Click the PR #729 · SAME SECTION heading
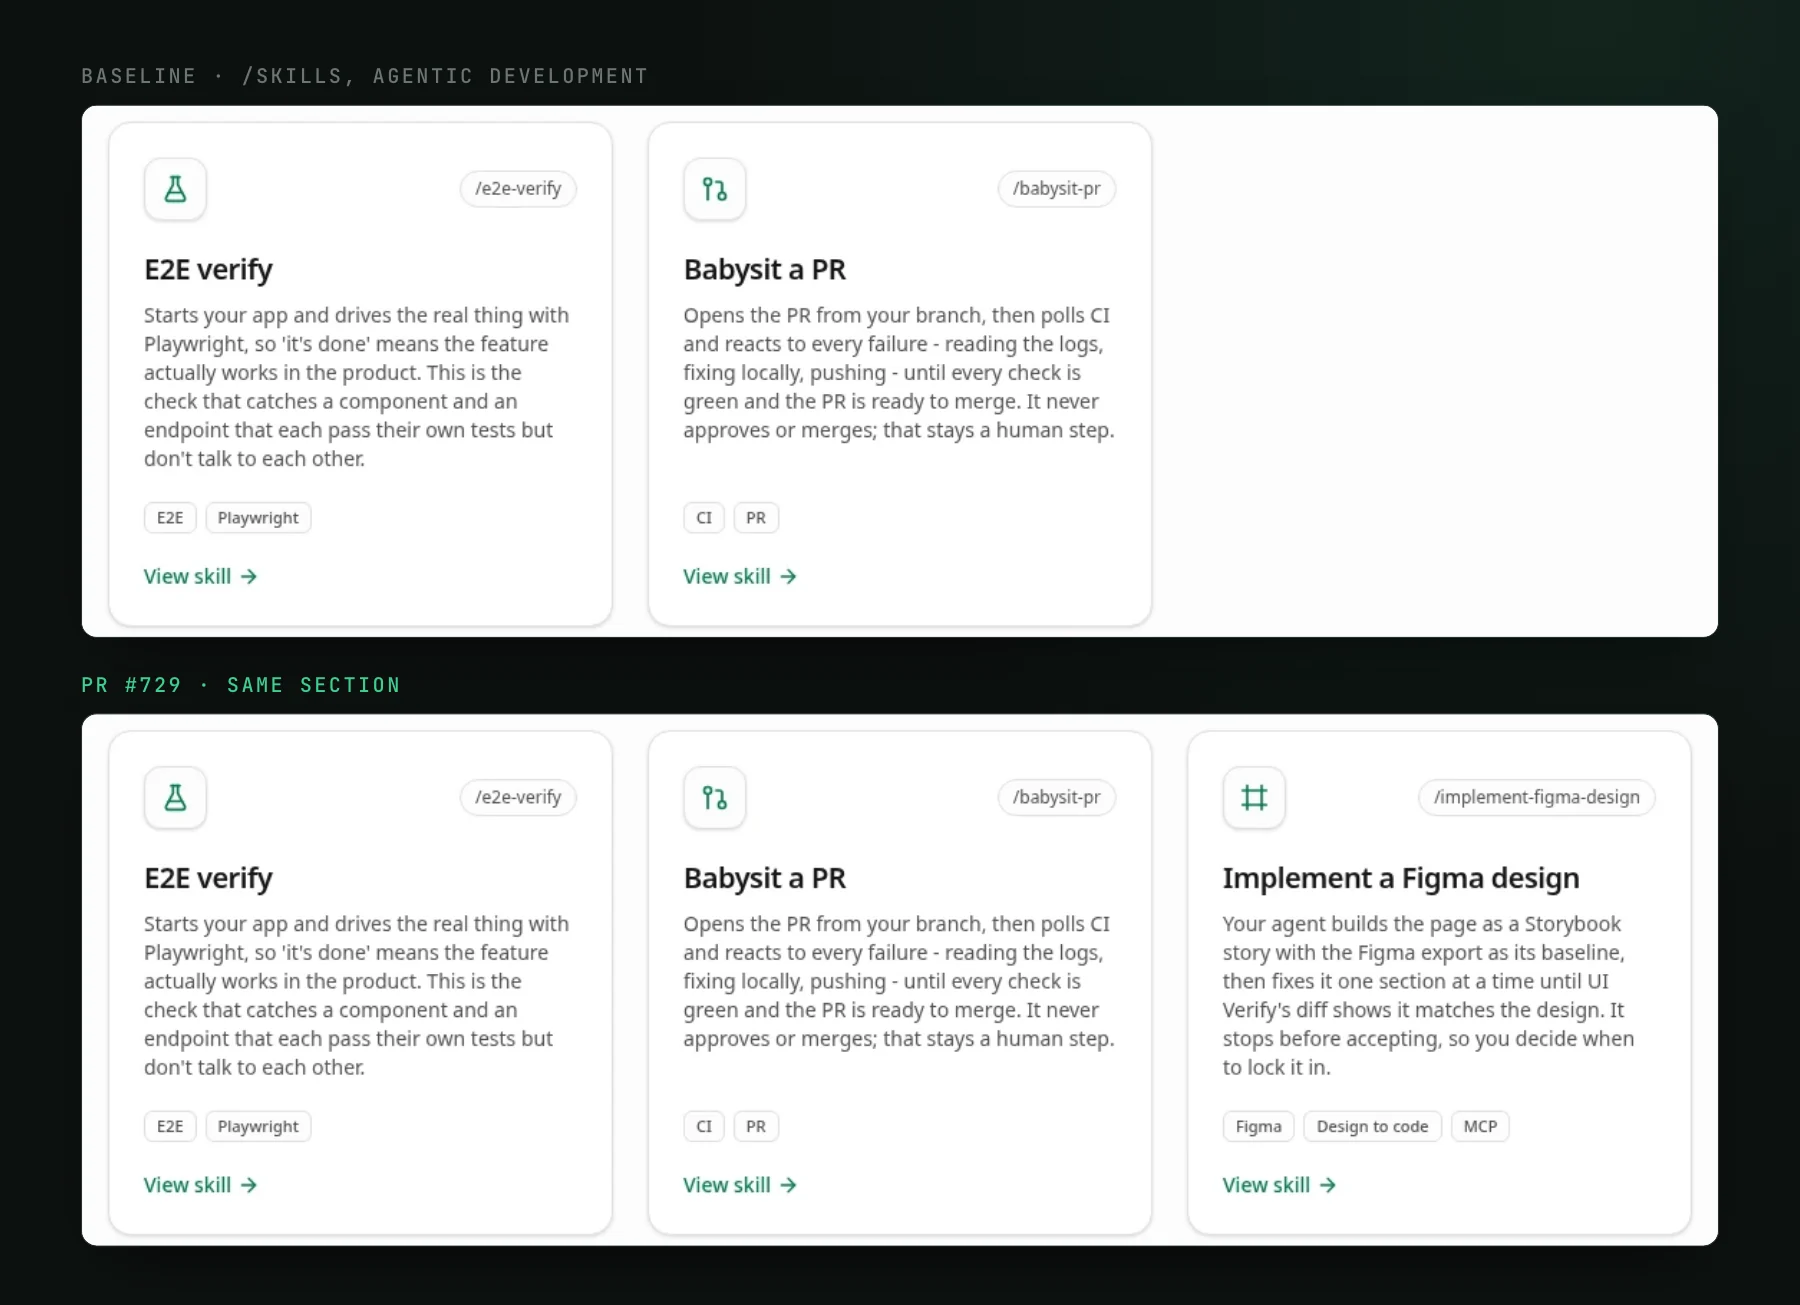Image resolution: width=1800 pixels, height=1305 pixels. 241,685
